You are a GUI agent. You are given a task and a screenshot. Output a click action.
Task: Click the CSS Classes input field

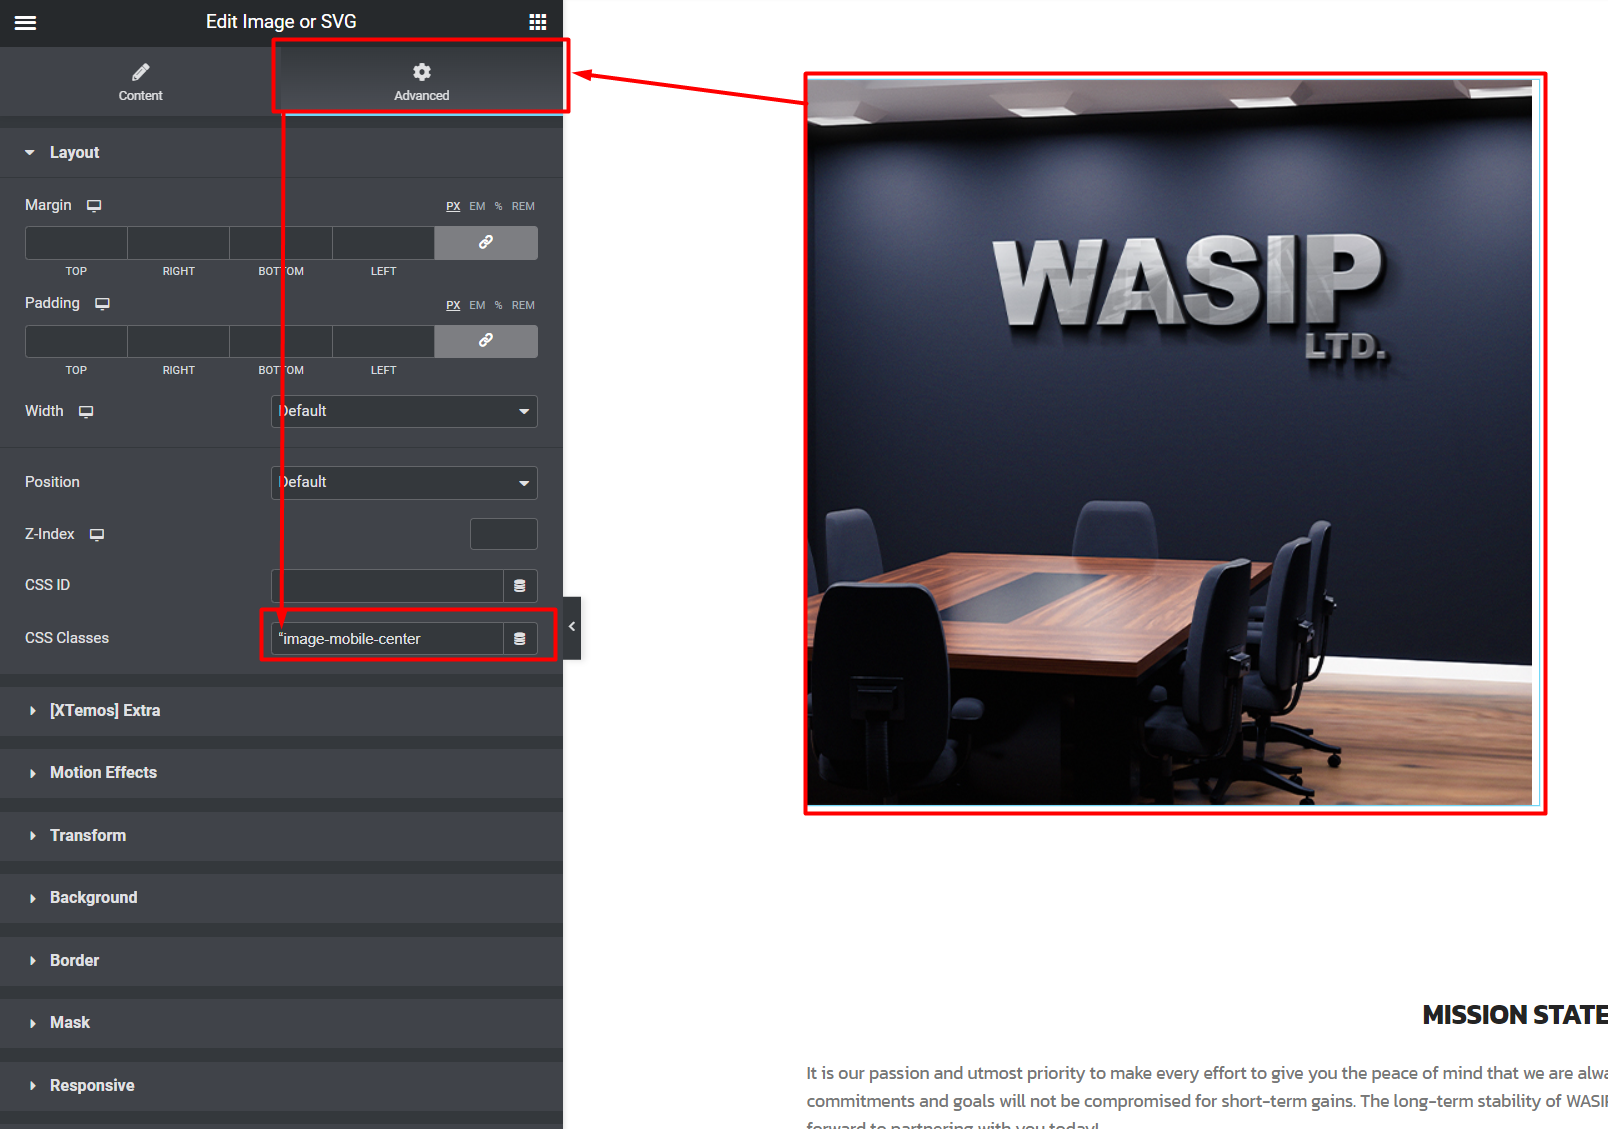(387, 638)
